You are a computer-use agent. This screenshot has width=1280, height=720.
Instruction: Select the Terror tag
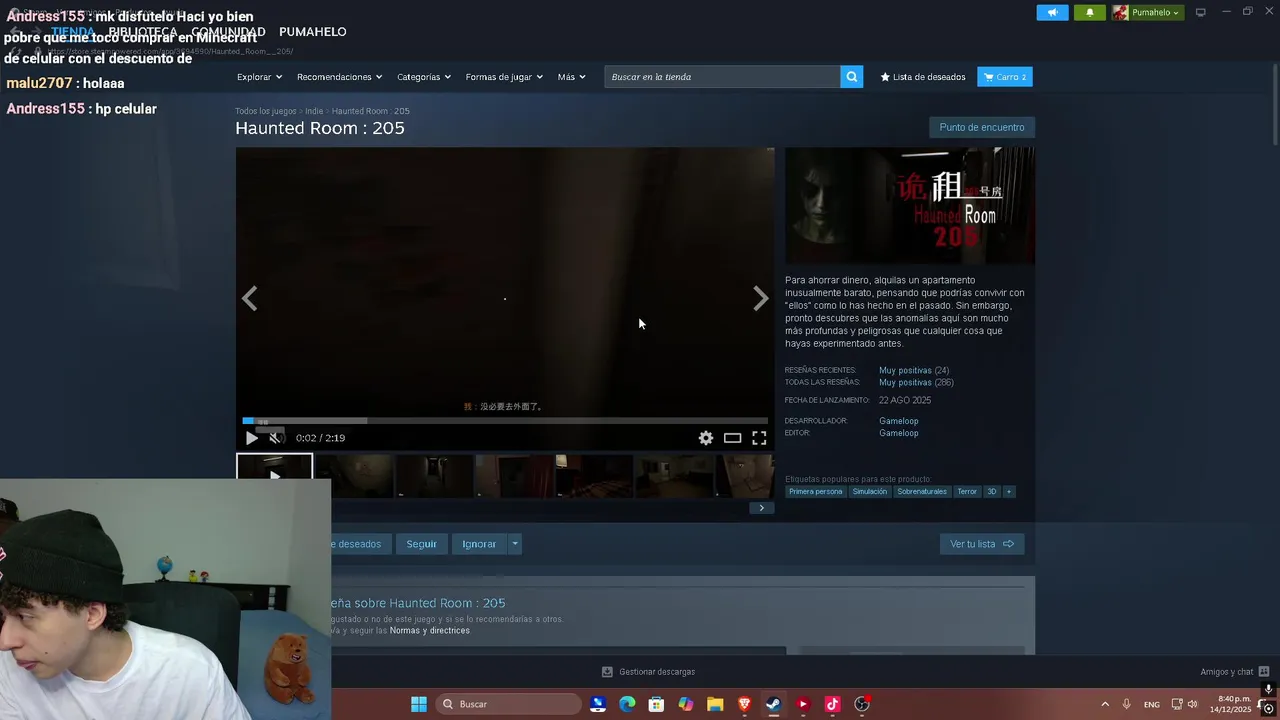pyautogui.click(x=967, y=492)
